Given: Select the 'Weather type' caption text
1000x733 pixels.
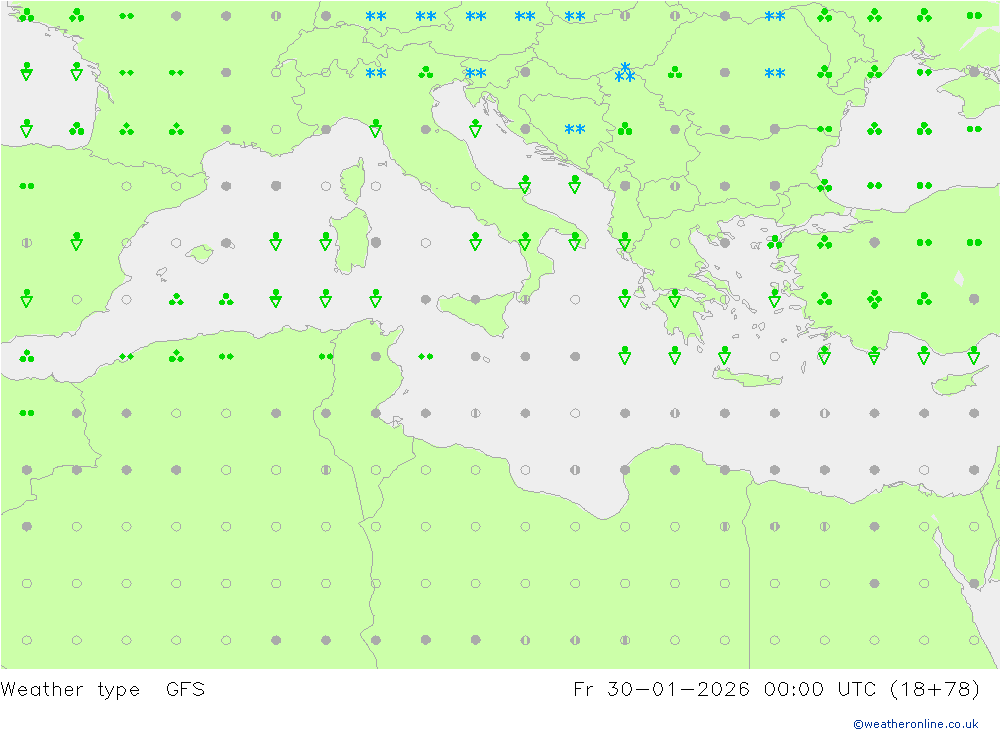Looking at the screenshot, I should (70, 690).
